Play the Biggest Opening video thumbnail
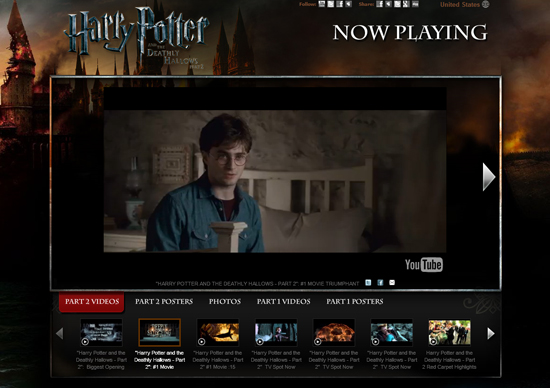Image resolution: width=550 pixels, height=388 pixels. 101,332
